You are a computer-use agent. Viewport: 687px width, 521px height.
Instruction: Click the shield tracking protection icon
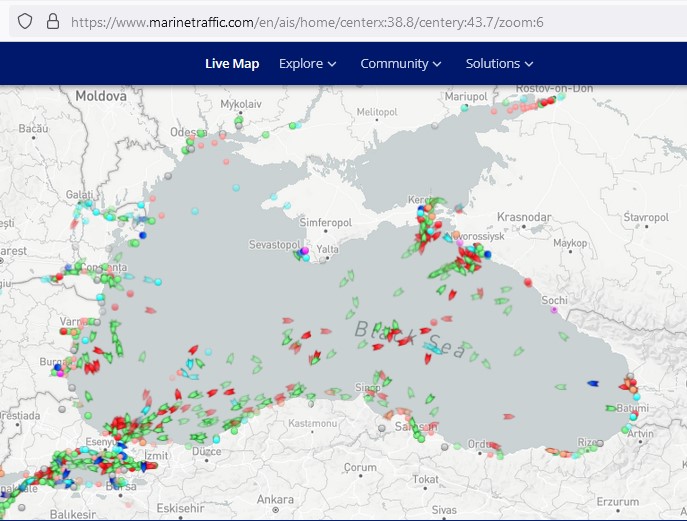pyautogui.click(x=25, y=21)
